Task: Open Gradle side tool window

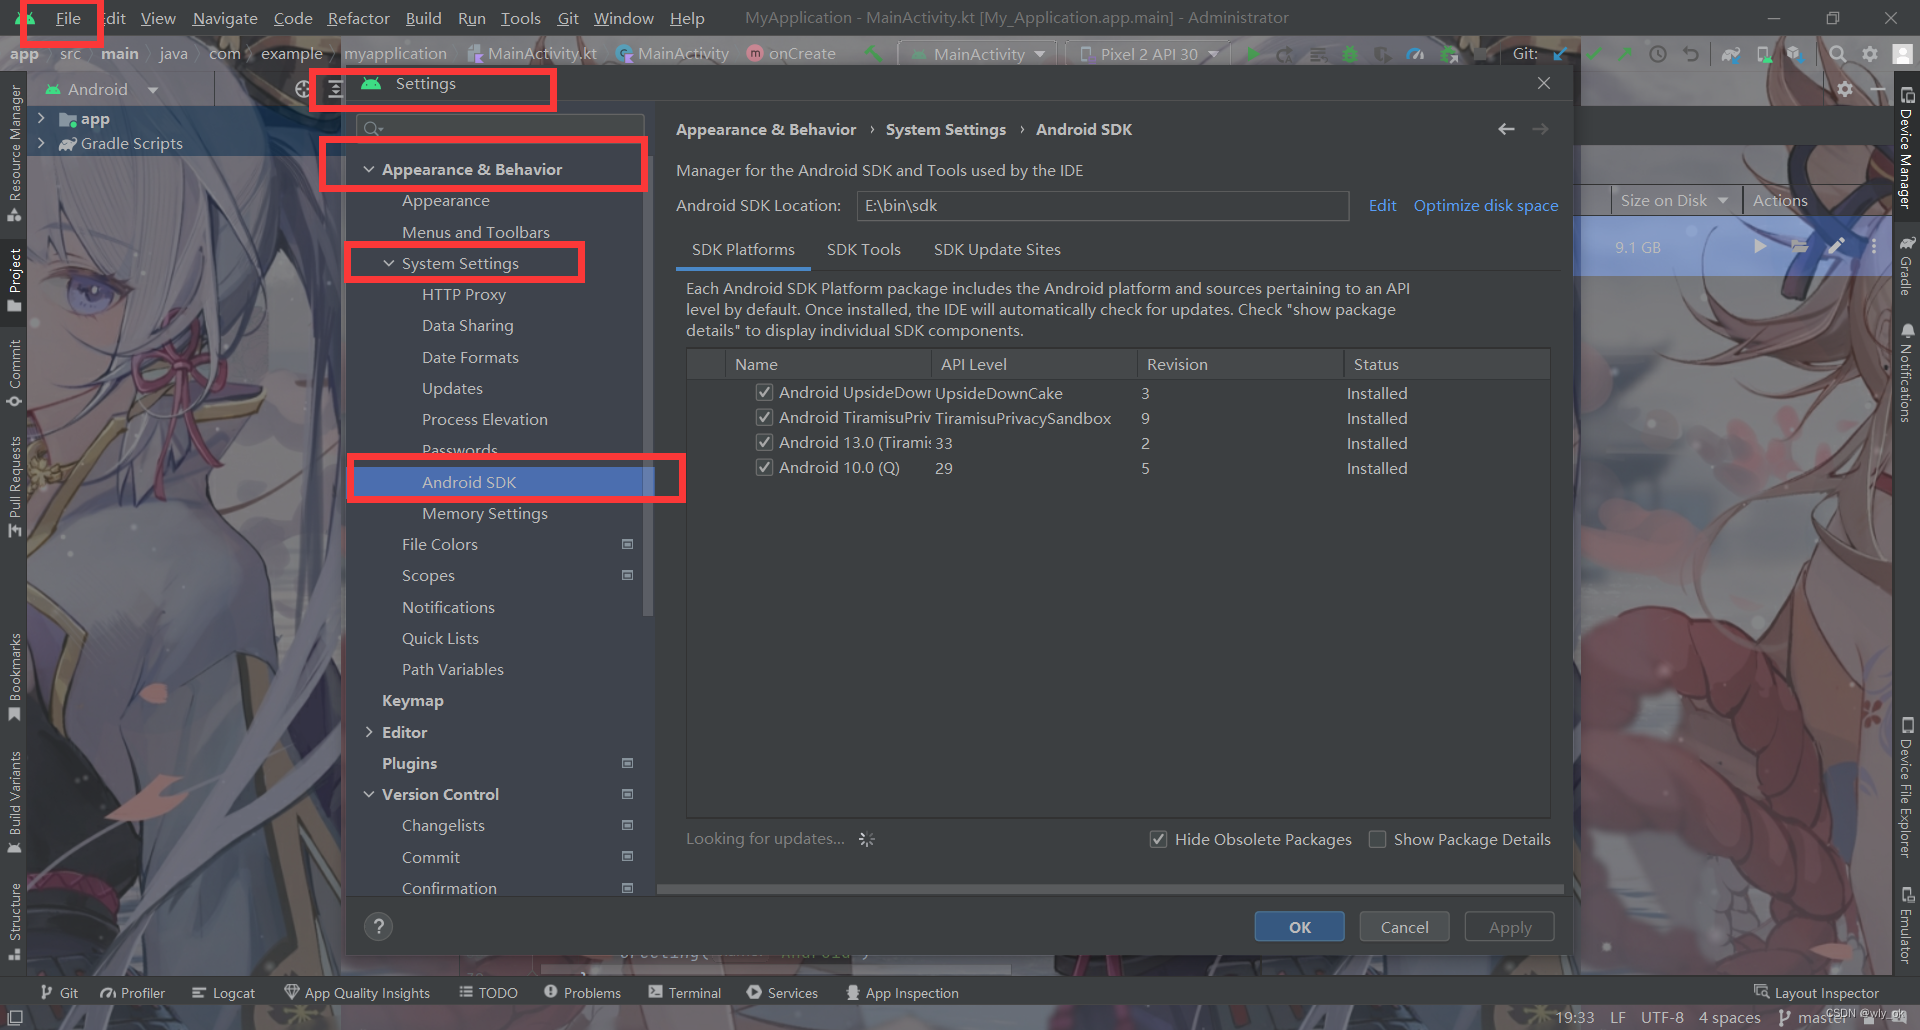Action: (1906, 266)
